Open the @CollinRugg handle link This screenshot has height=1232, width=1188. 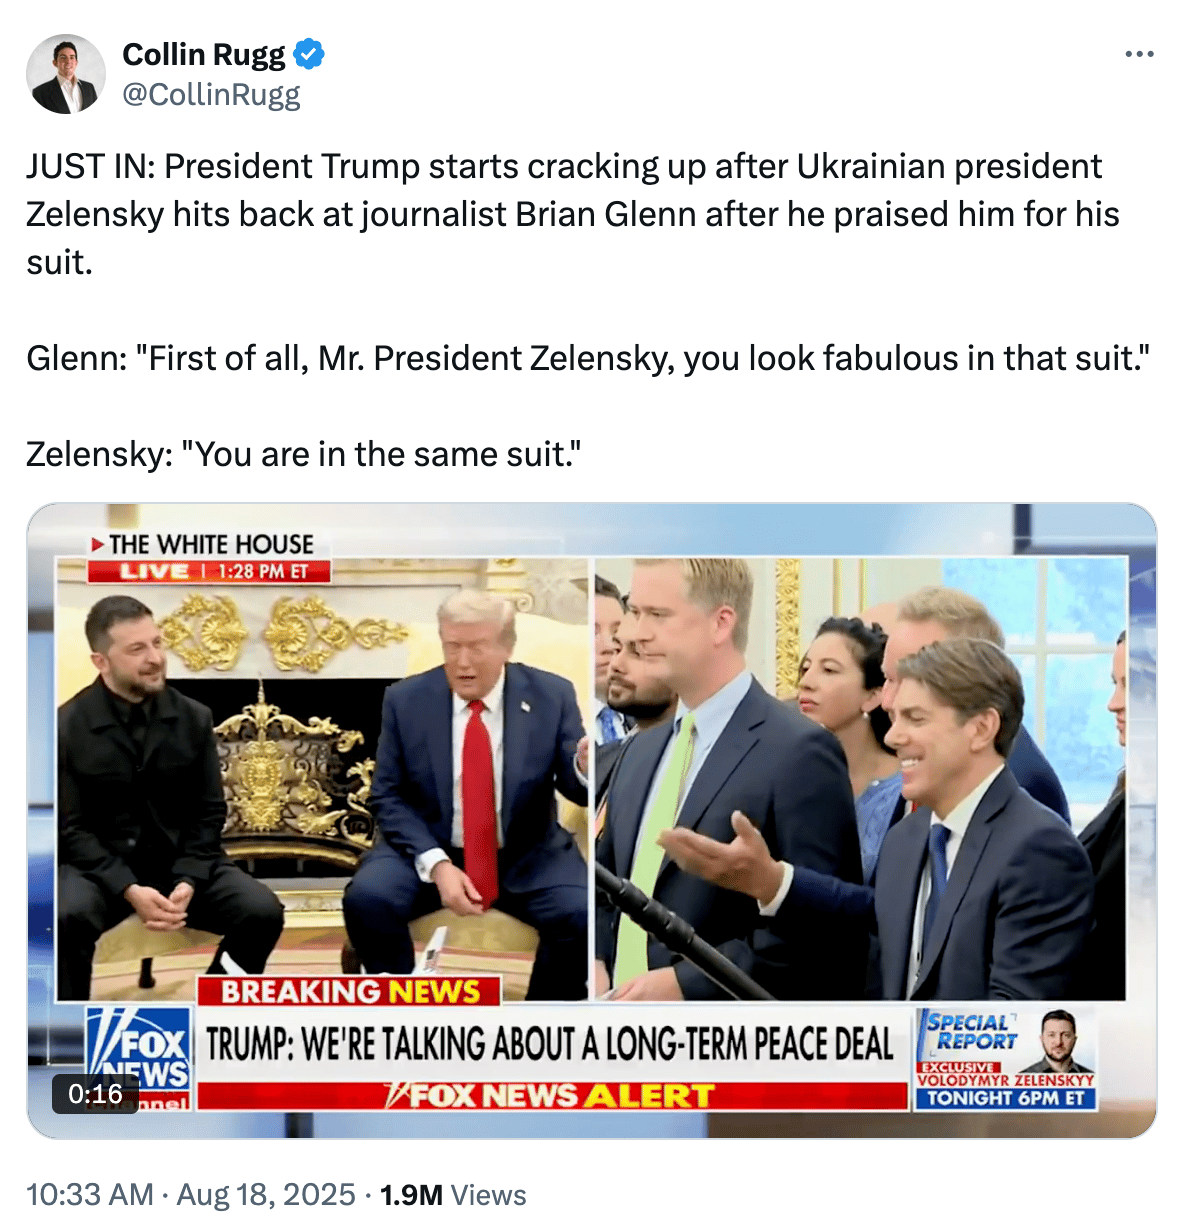(x=211, y=94)
